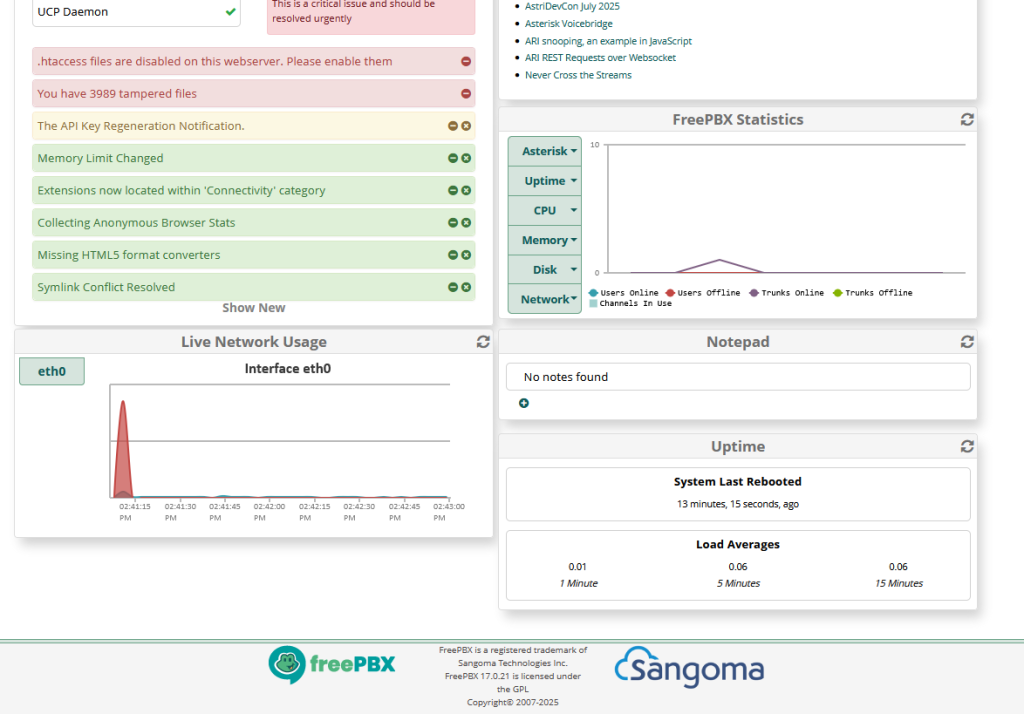
Task: Open the Asterisk Voicebridge article link
Action: 569,24
